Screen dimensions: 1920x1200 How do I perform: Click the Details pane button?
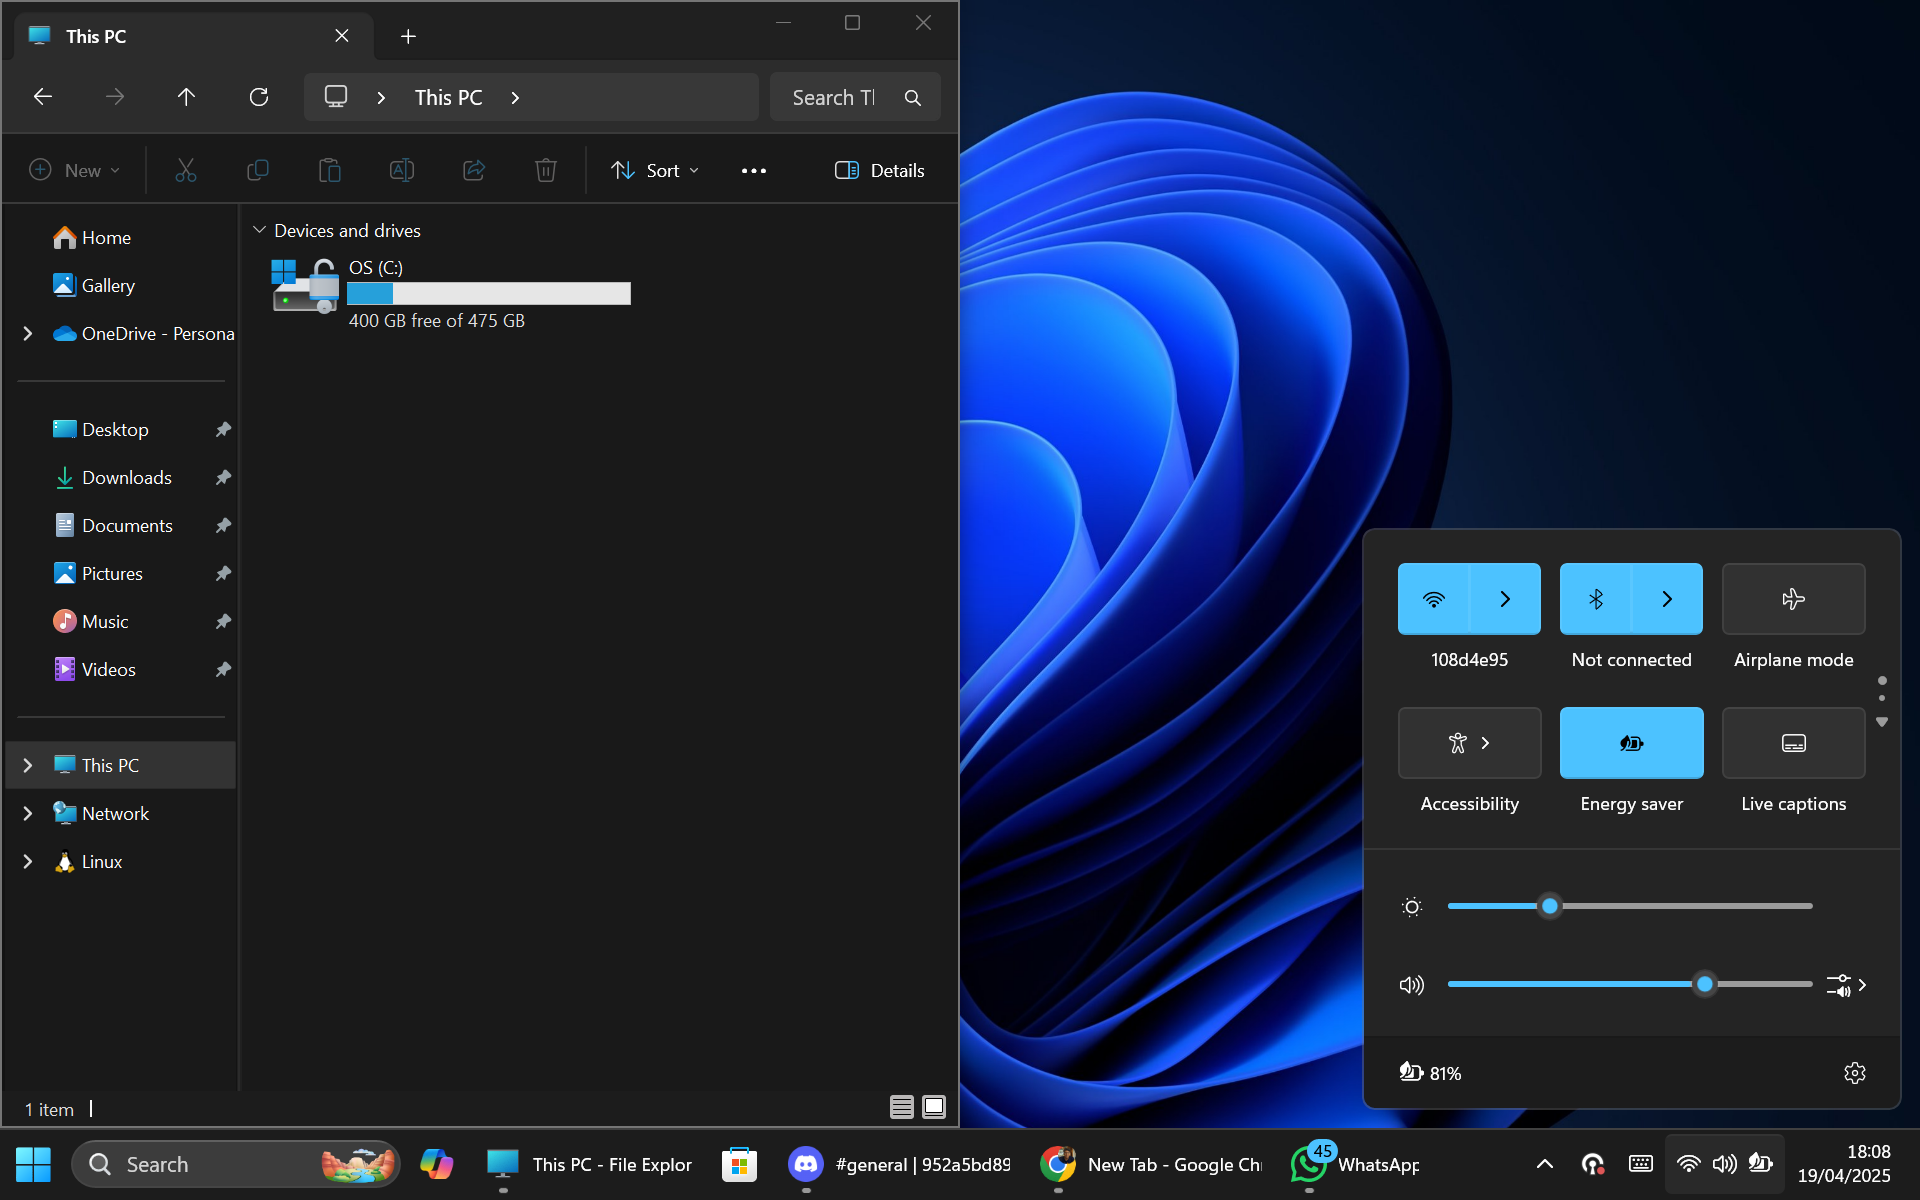(x=879, y=171)
